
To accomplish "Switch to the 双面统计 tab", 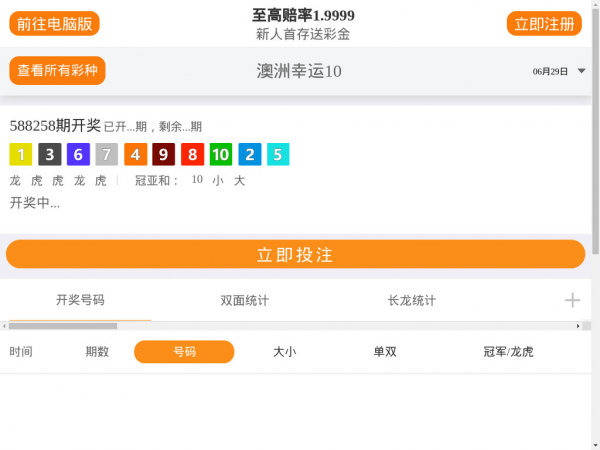I will (245, 300).
